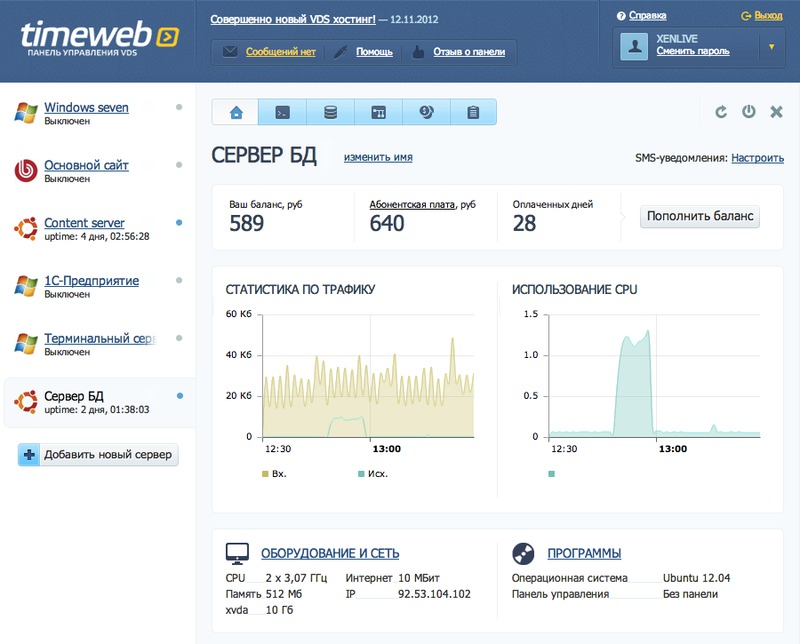The image size is (800, 644).
Task: Click the Справка question mark icon
Action: click(x=621, y=16)
